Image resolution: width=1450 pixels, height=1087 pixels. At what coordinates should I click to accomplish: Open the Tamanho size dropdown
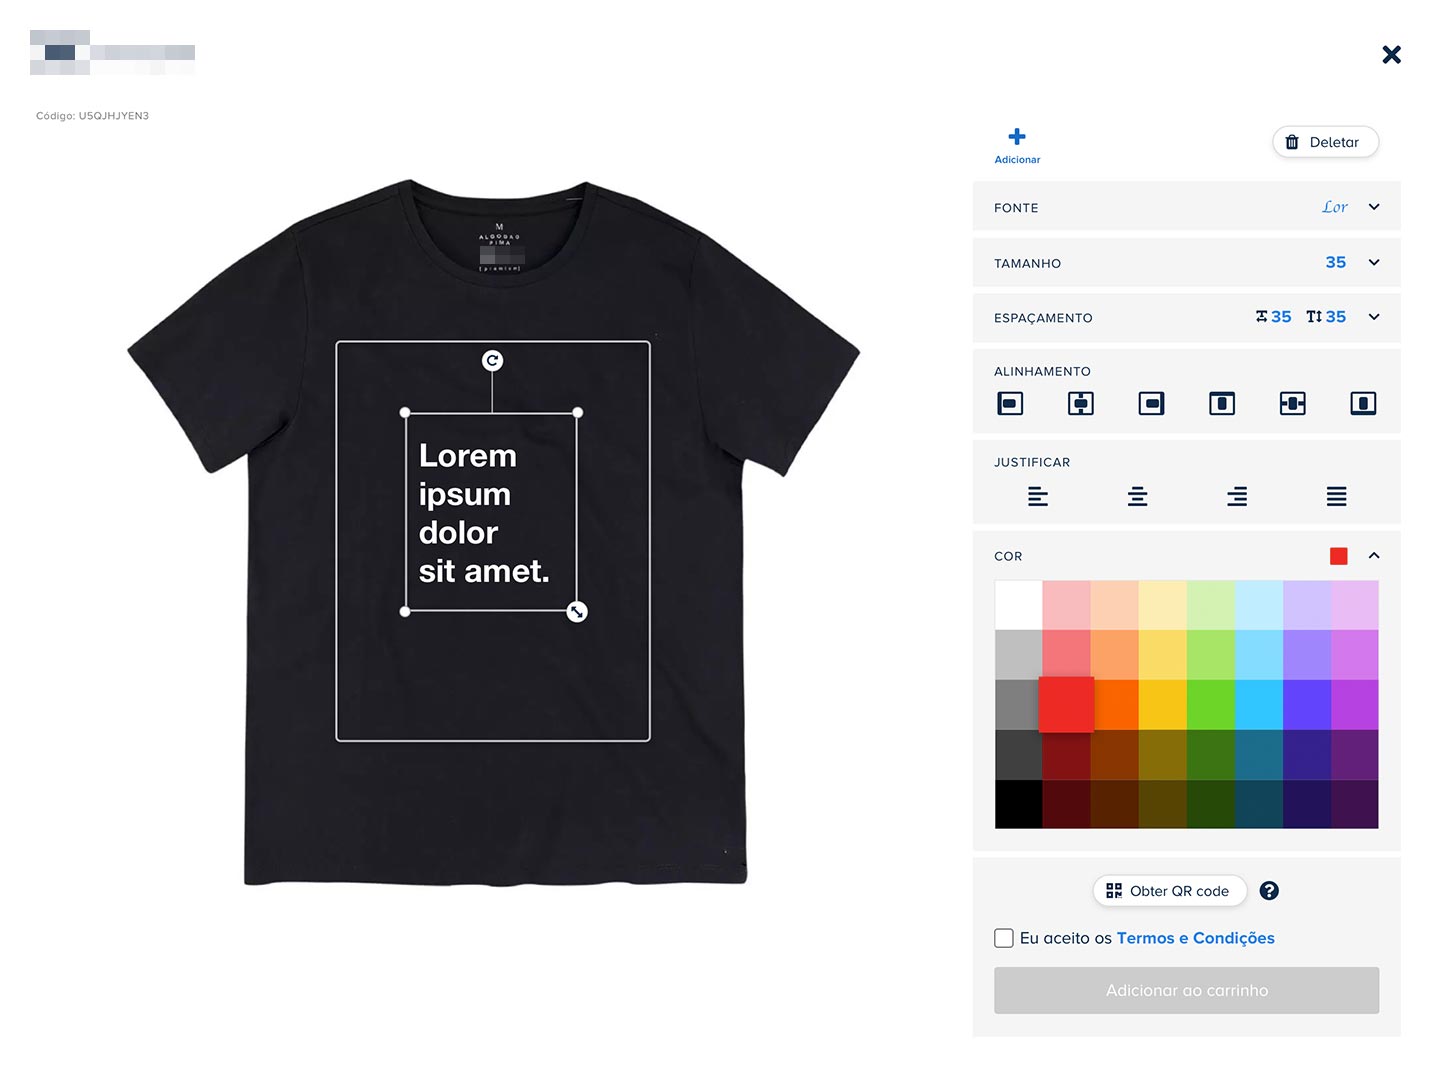(x=1374, y=263)
